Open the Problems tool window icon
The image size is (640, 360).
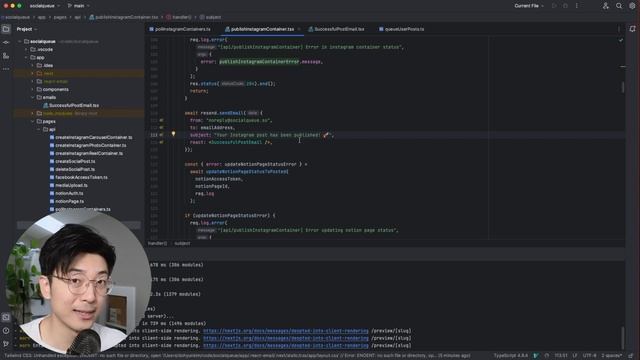pos(6,331)
